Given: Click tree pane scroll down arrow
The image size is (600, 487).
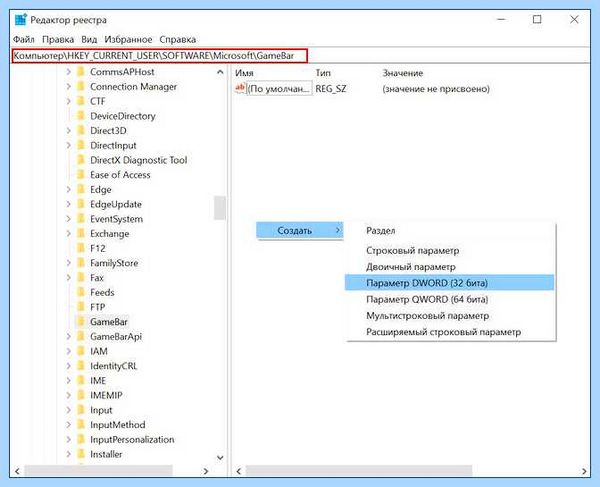Looking at the screenshot, I should 220,458.
